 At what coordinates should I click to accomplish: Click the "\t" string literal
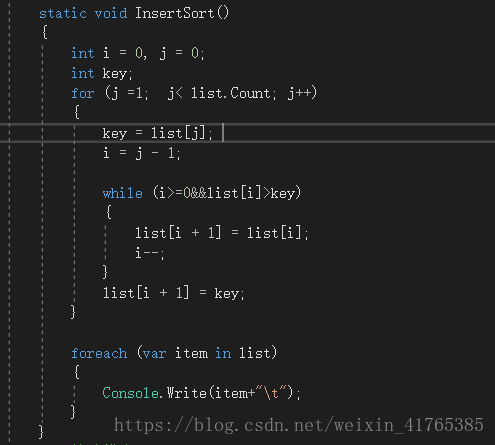click(271, 393)
